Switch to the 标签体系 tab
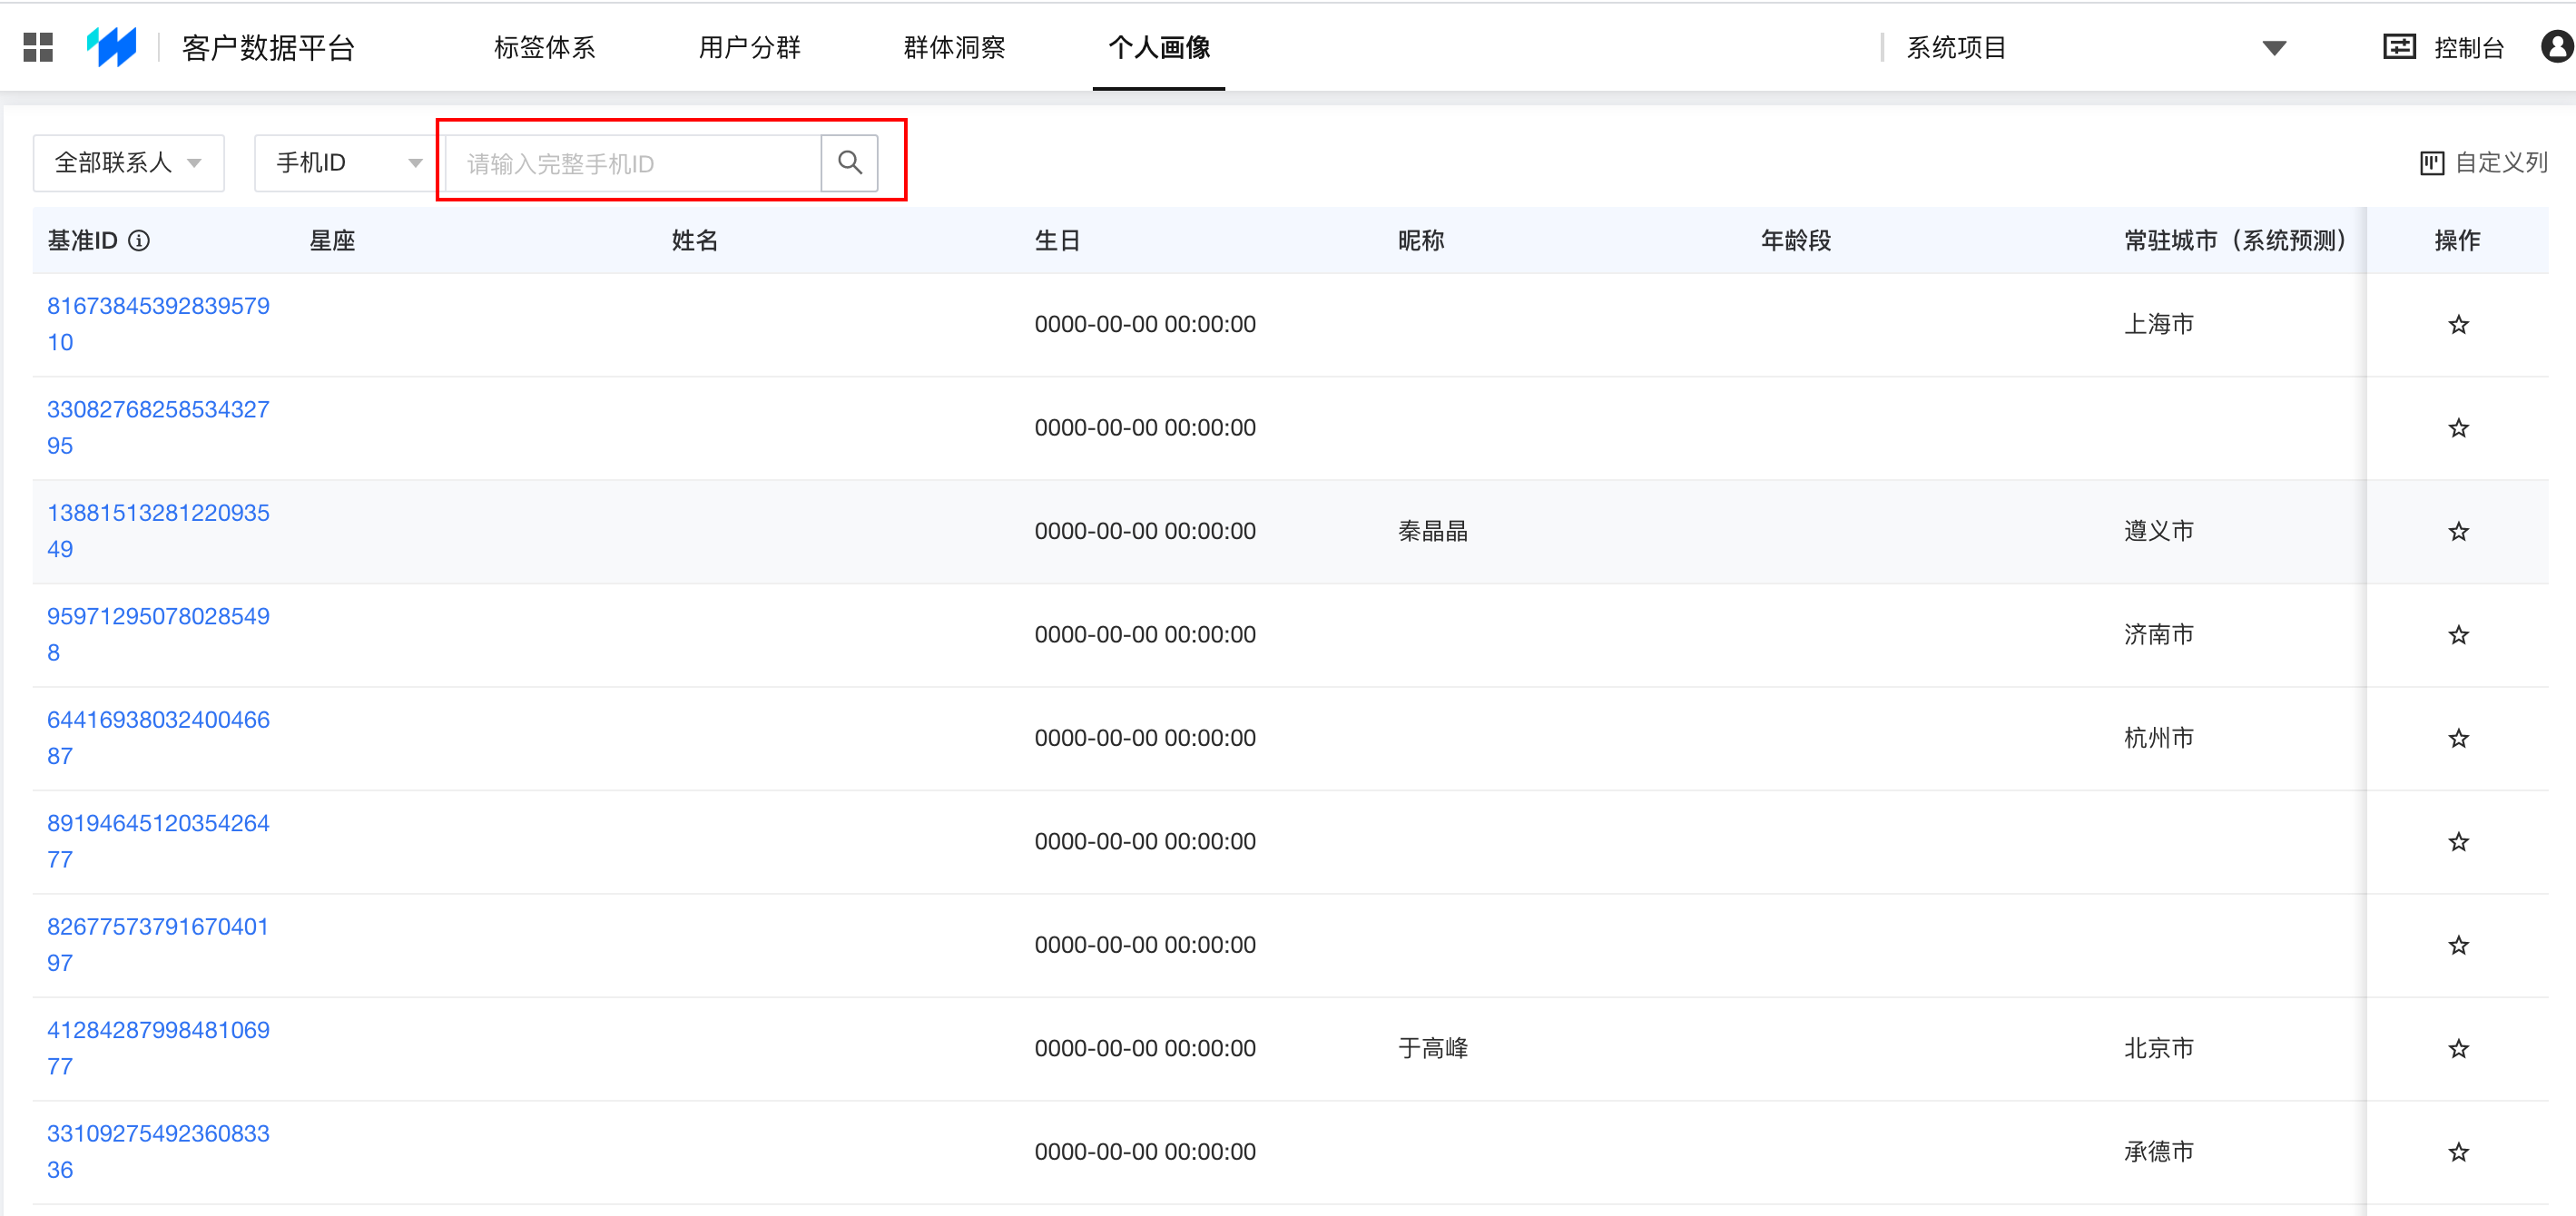2576x1216 pixels. click(544, 48)
